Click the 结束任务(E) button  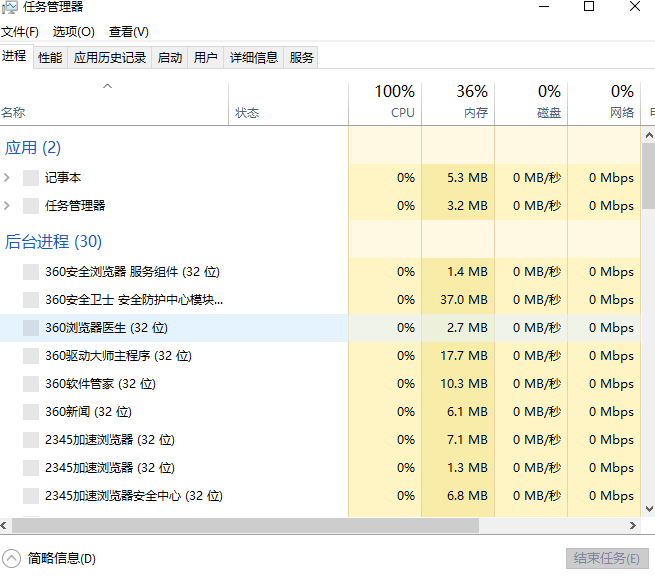tap(607, 559)
